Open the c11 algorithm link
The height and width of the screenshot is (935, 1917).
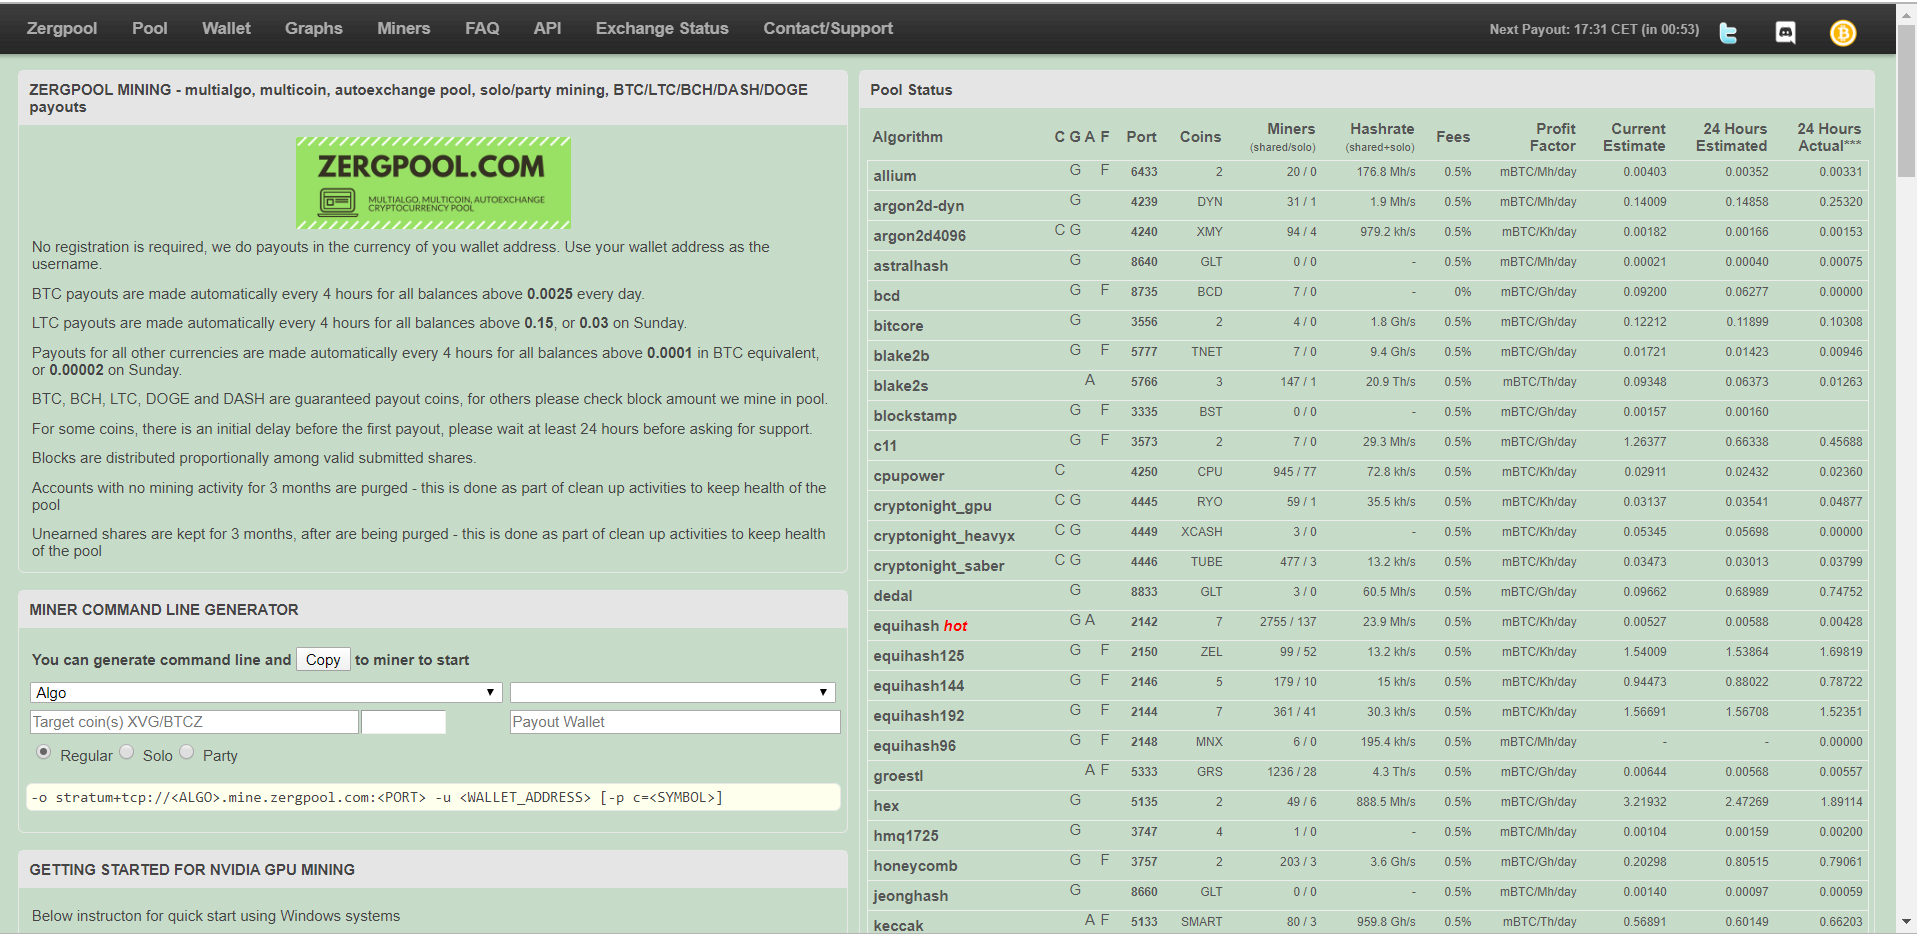[x=885, y=446]
